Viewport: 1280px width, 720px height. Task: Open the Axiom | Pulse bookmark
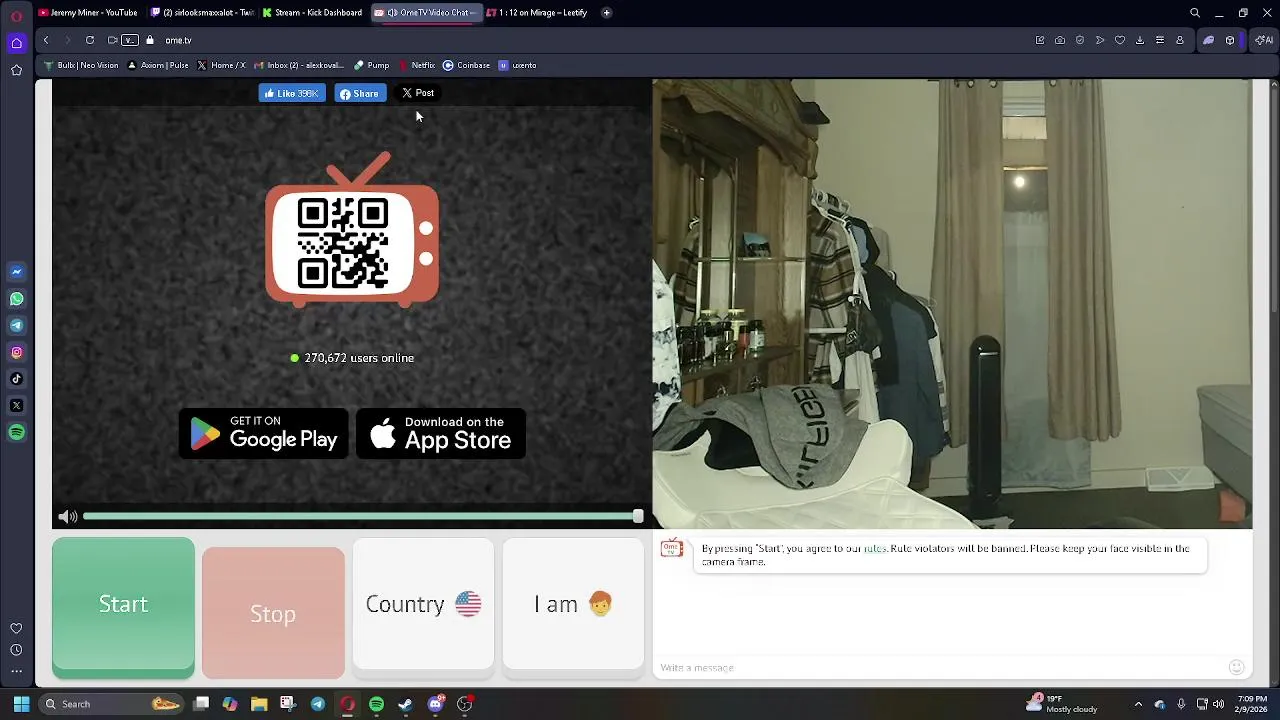[x=158, y=65]
